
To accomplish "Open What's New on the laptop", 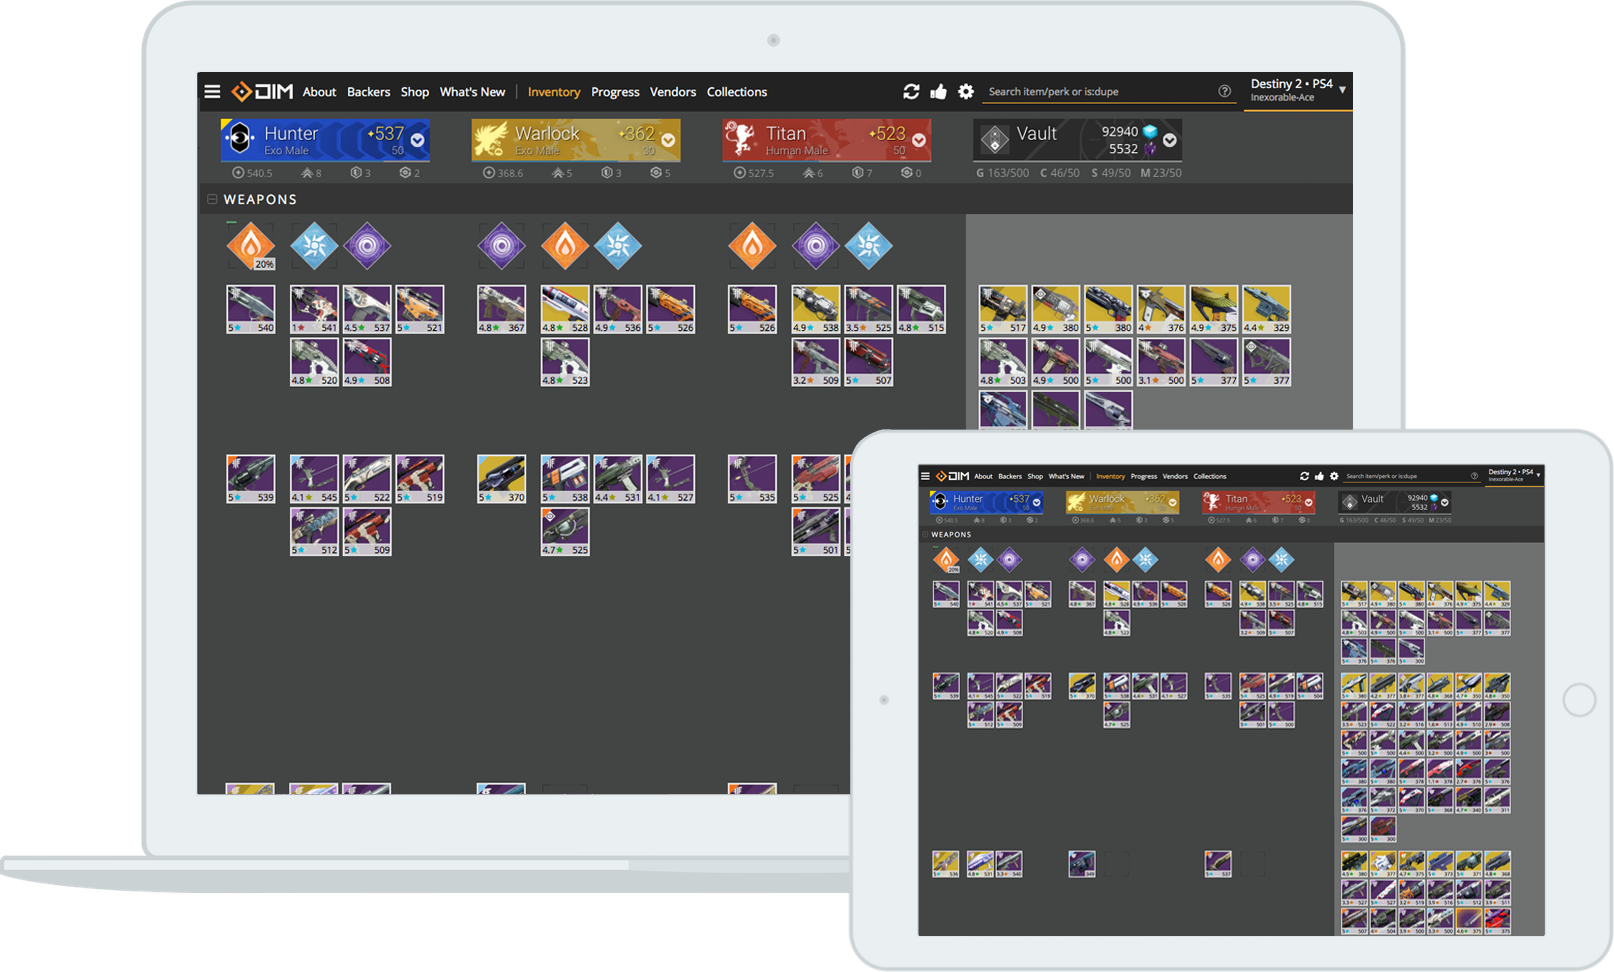I will point(473,92).
